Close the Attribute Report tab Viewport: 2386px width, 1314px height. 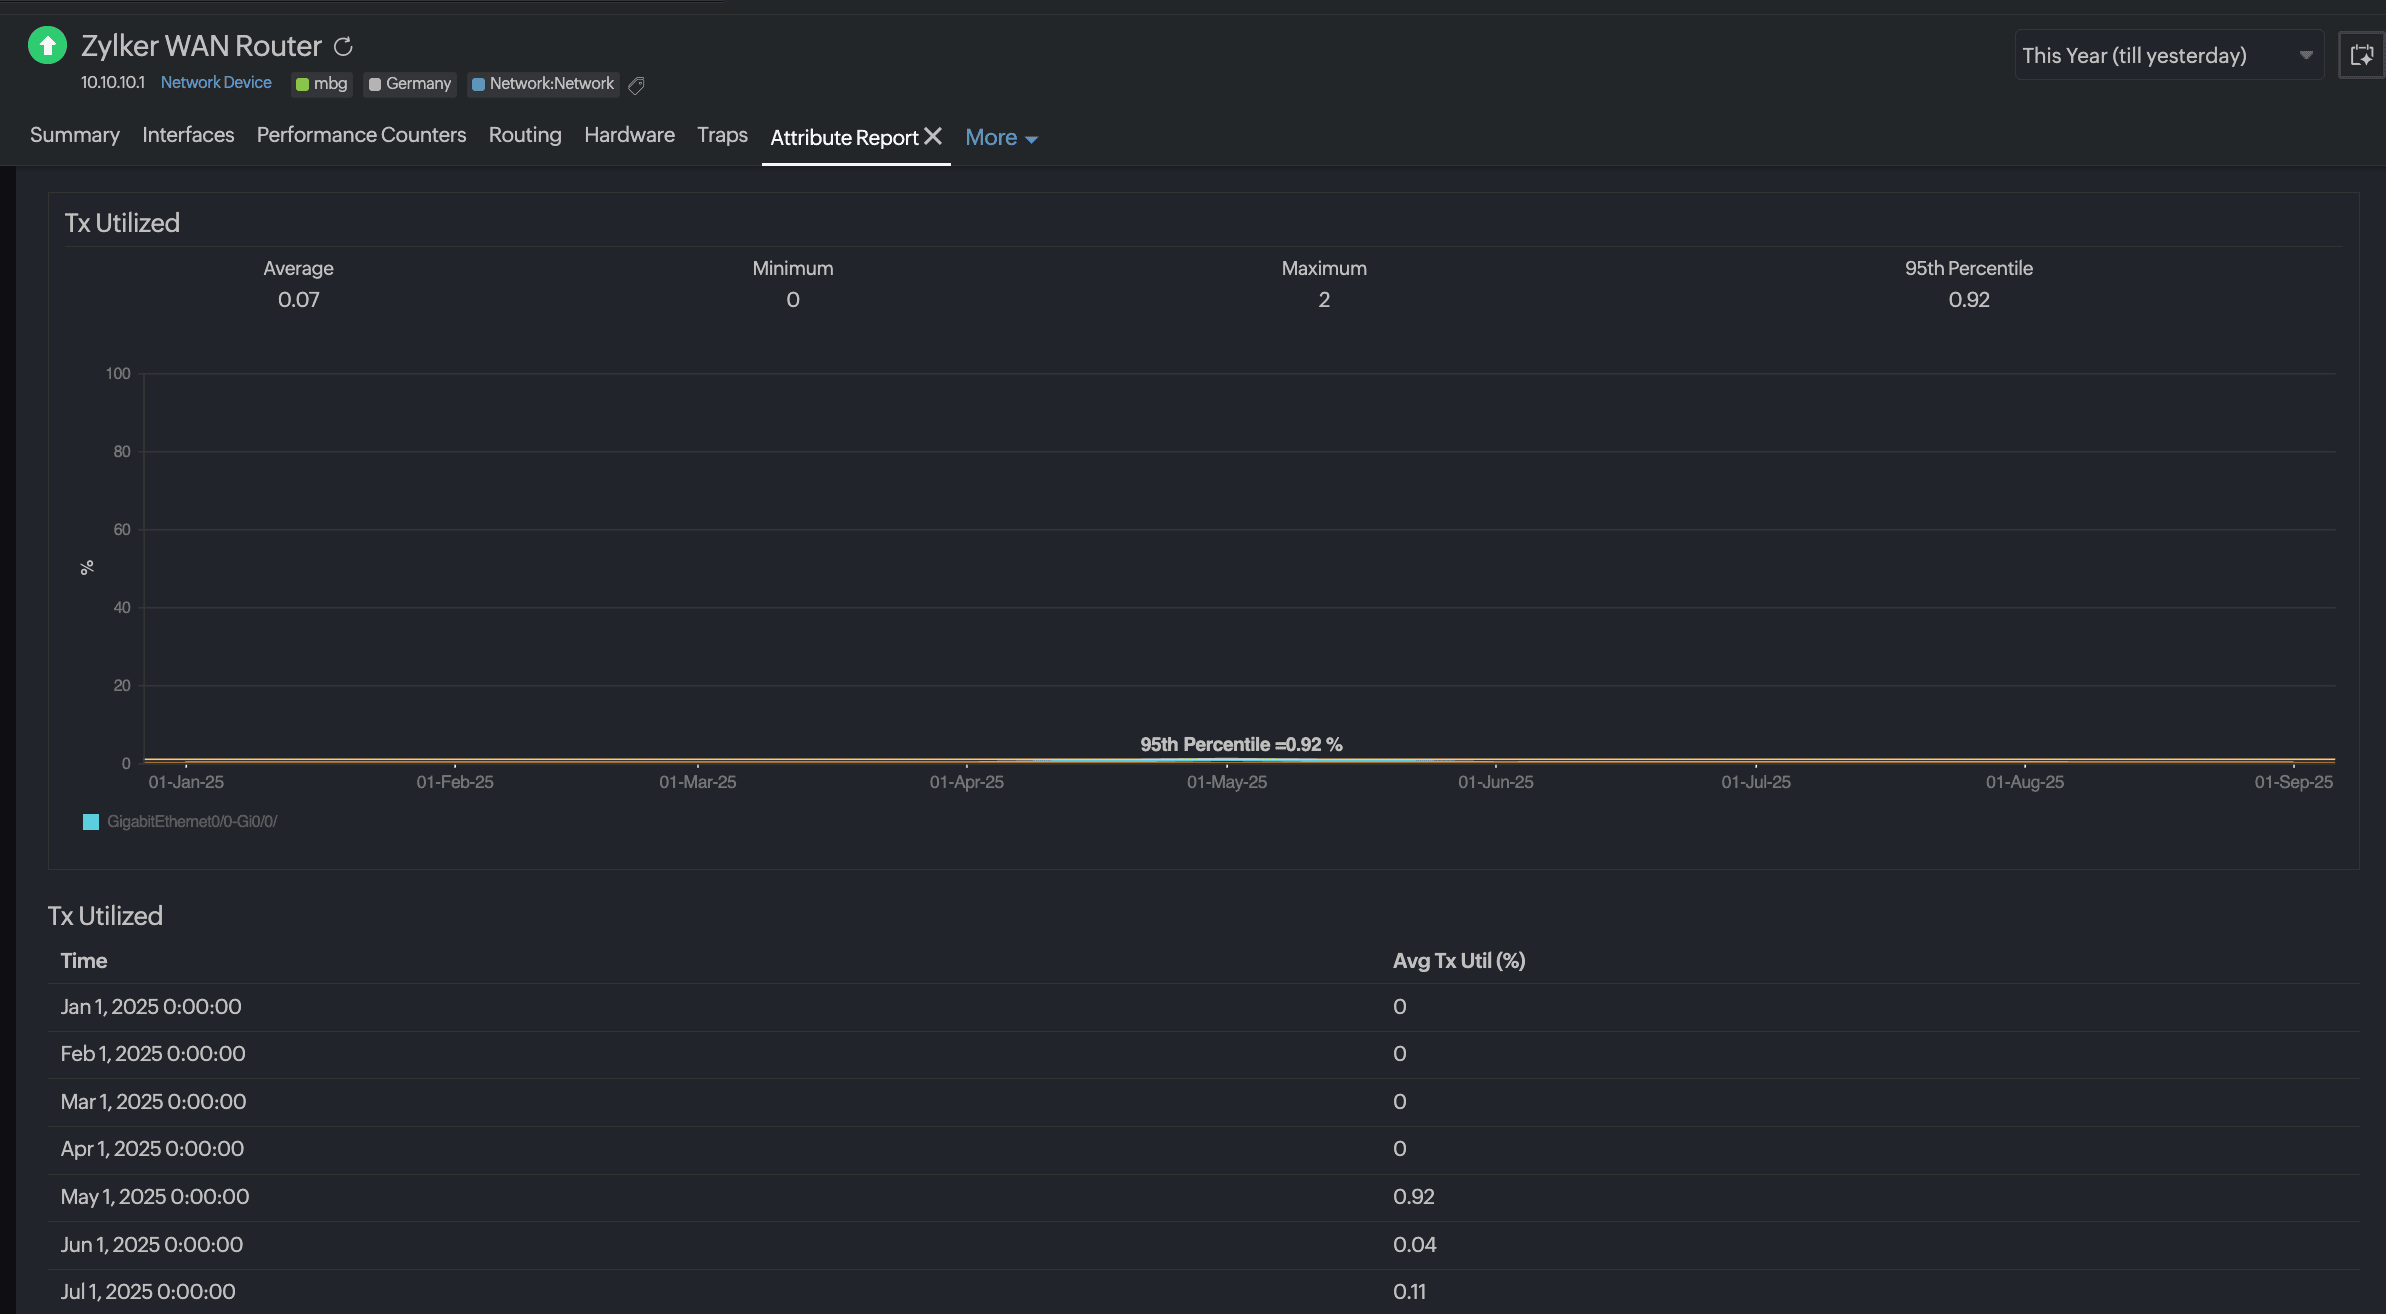933,136
